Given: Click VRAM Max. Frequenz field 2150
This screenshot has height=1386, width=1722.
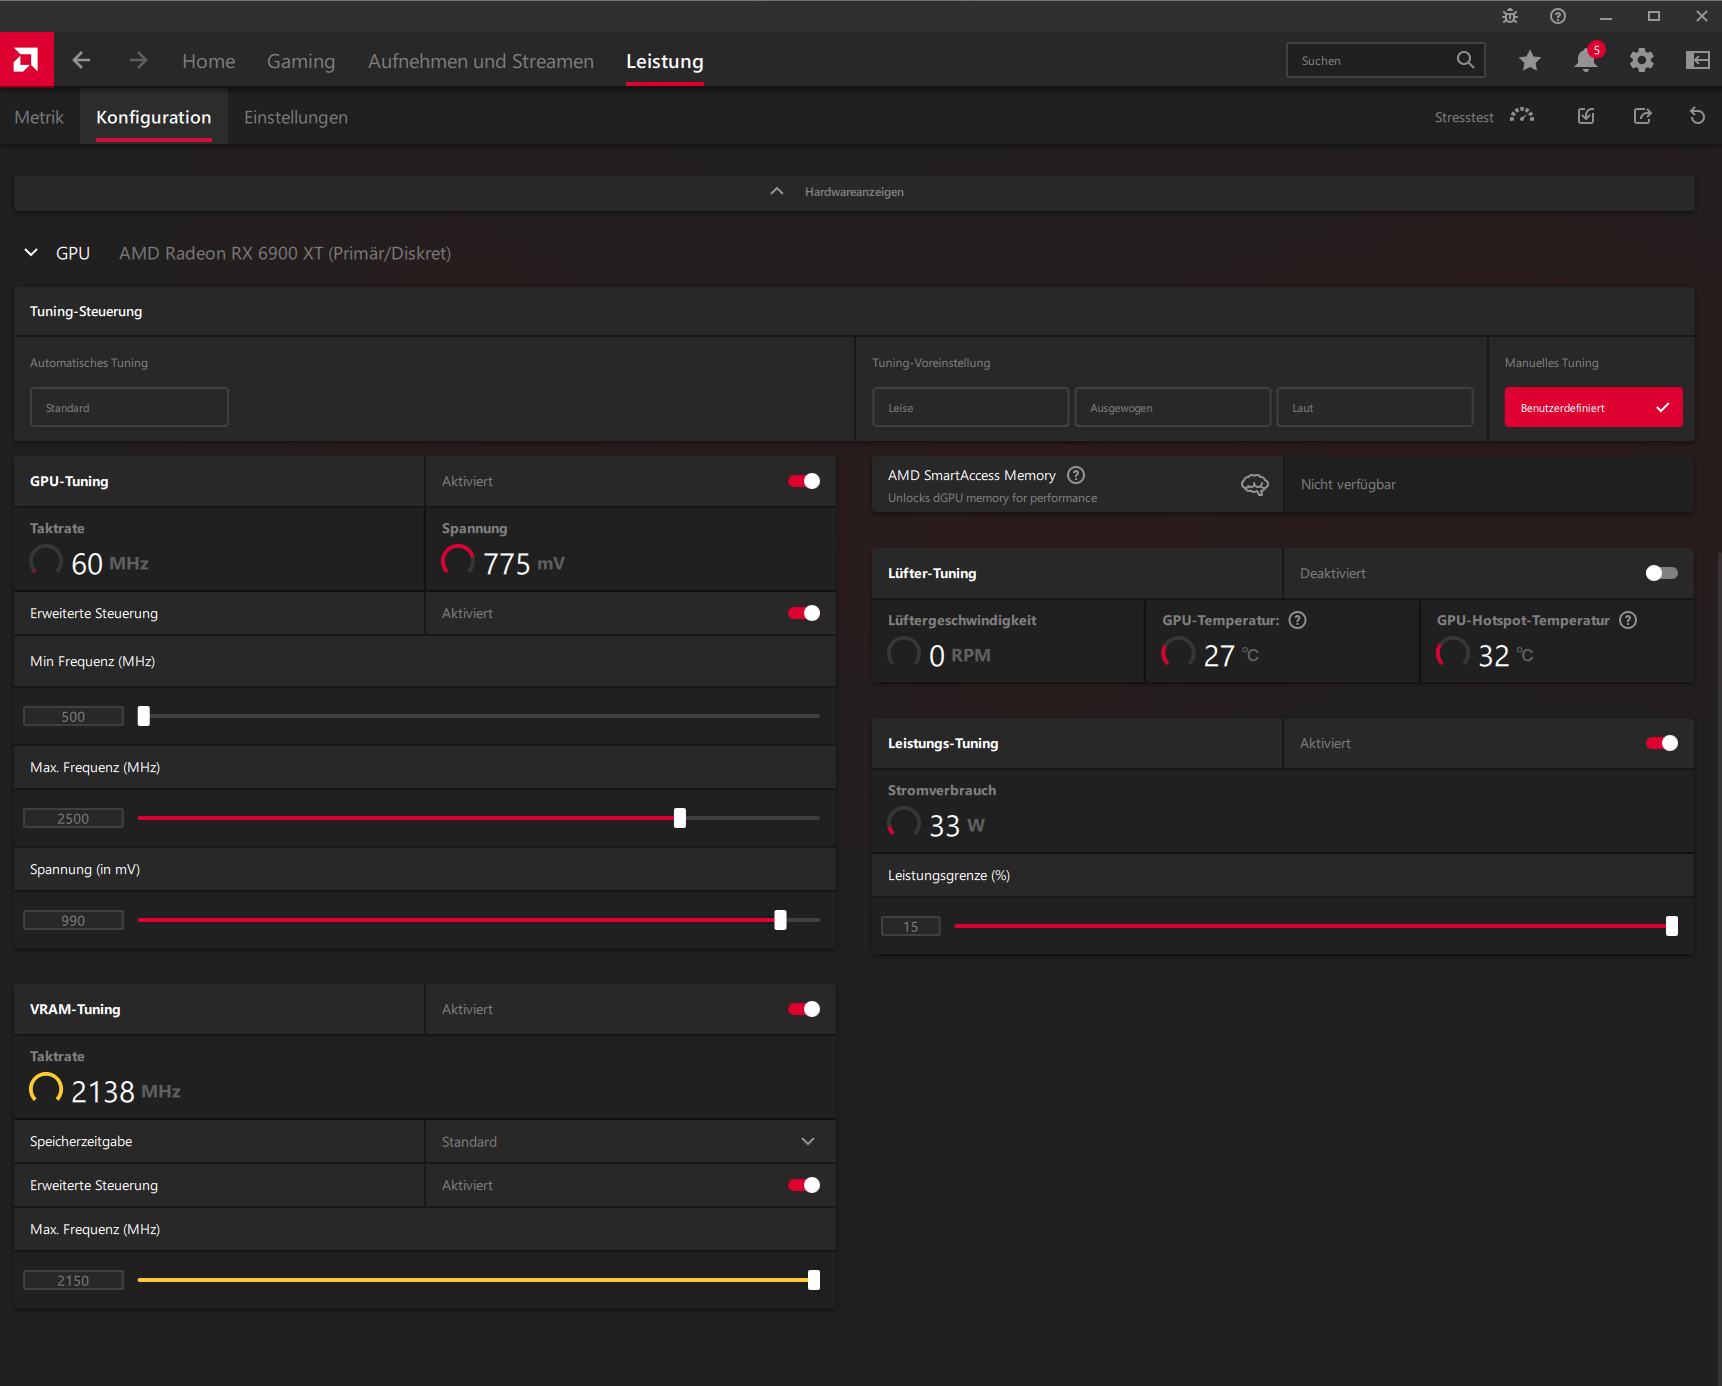Looking at the screenshot, I should 73,1280.
